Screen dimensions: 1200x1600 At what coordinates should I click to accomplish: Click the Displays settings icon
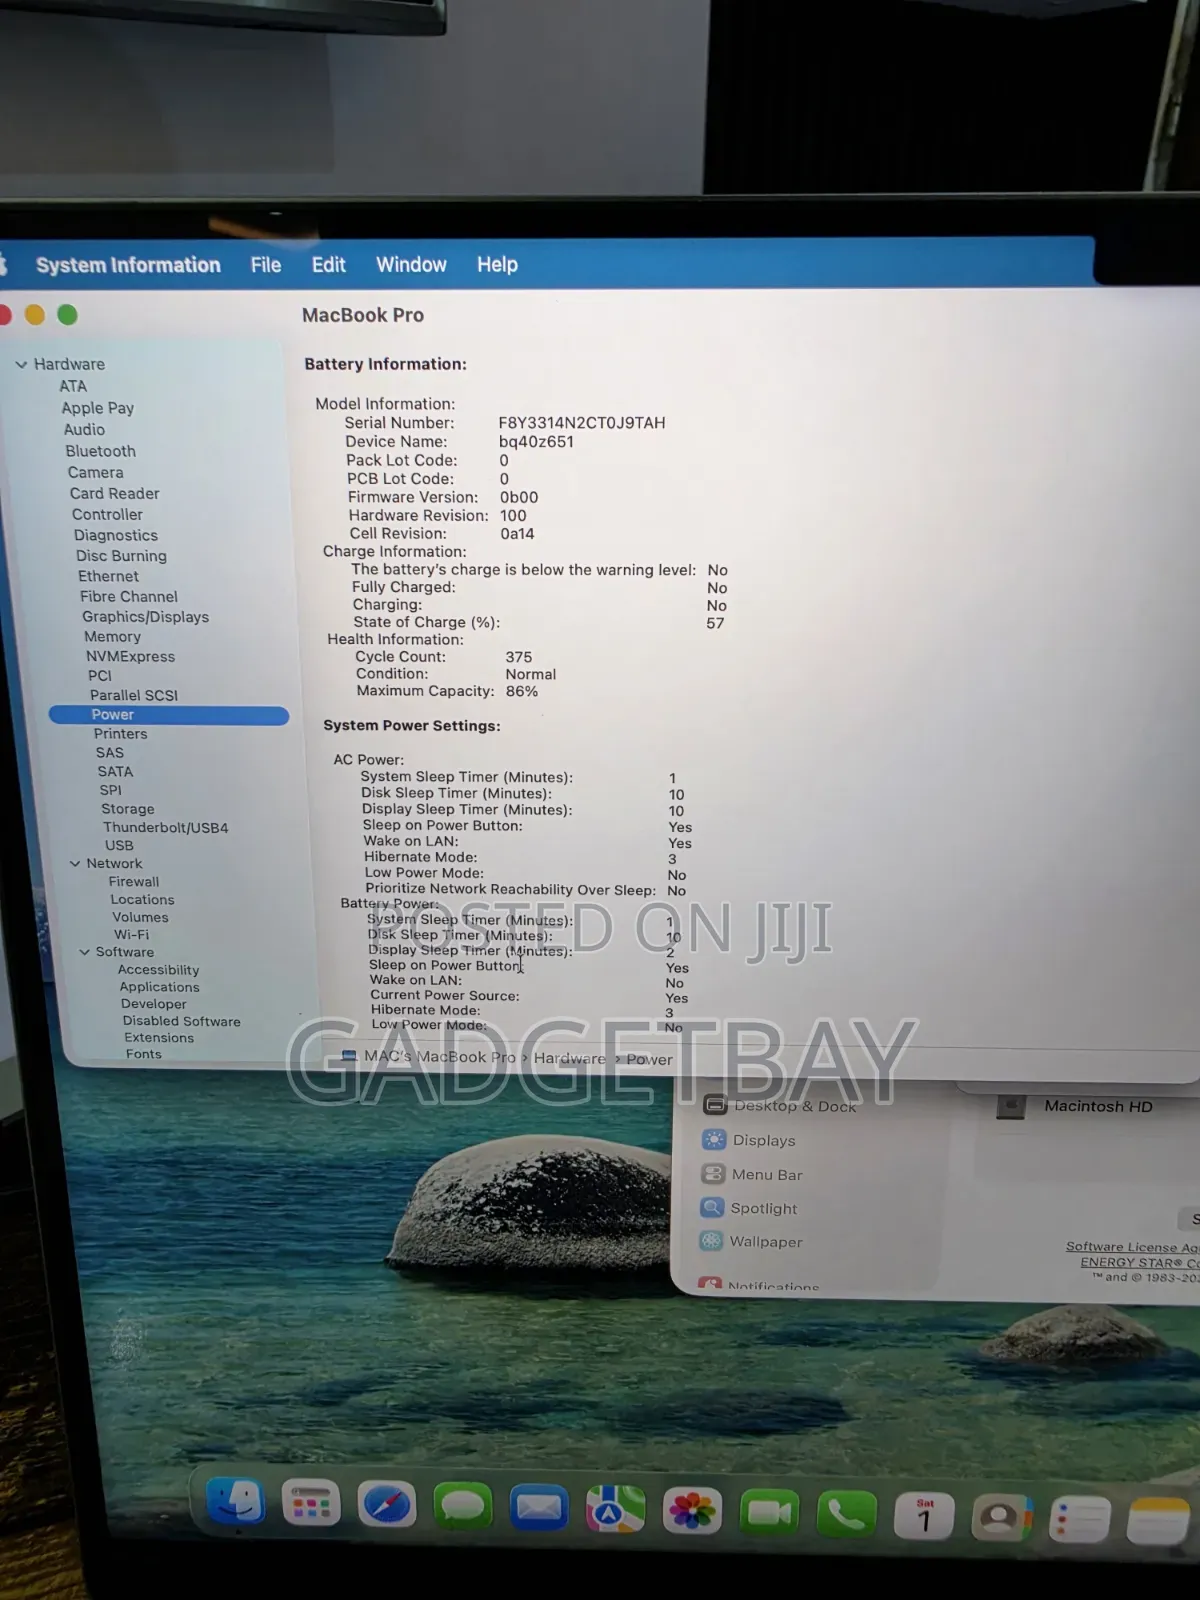[714, 1139]
